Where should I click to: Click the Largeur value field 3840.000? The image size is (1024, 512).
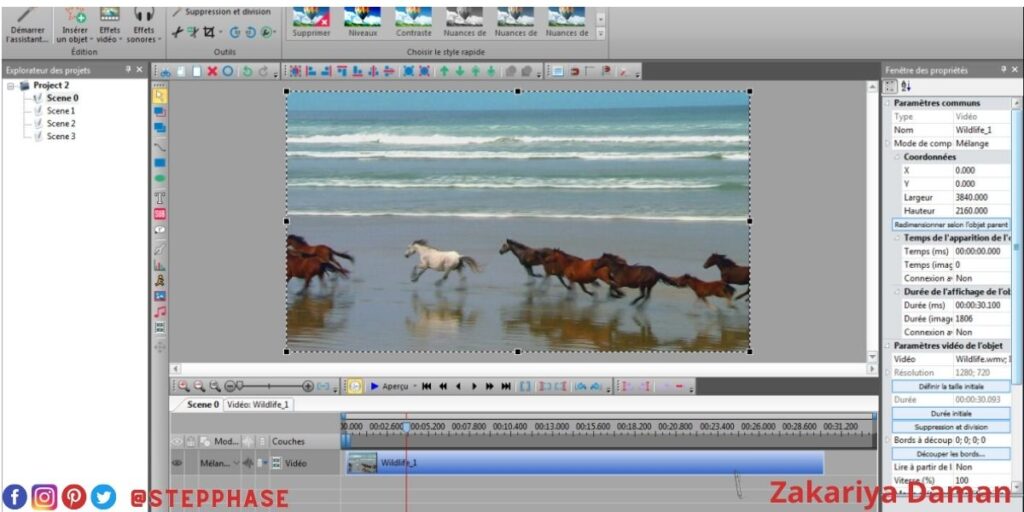[982, 197]
